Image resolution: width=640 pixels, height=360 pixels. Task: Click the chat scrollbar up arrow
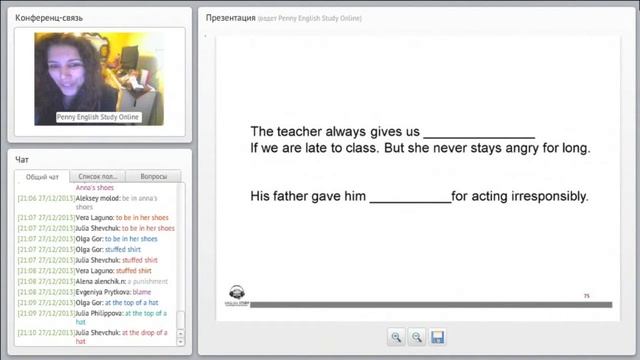pos(180,333)
